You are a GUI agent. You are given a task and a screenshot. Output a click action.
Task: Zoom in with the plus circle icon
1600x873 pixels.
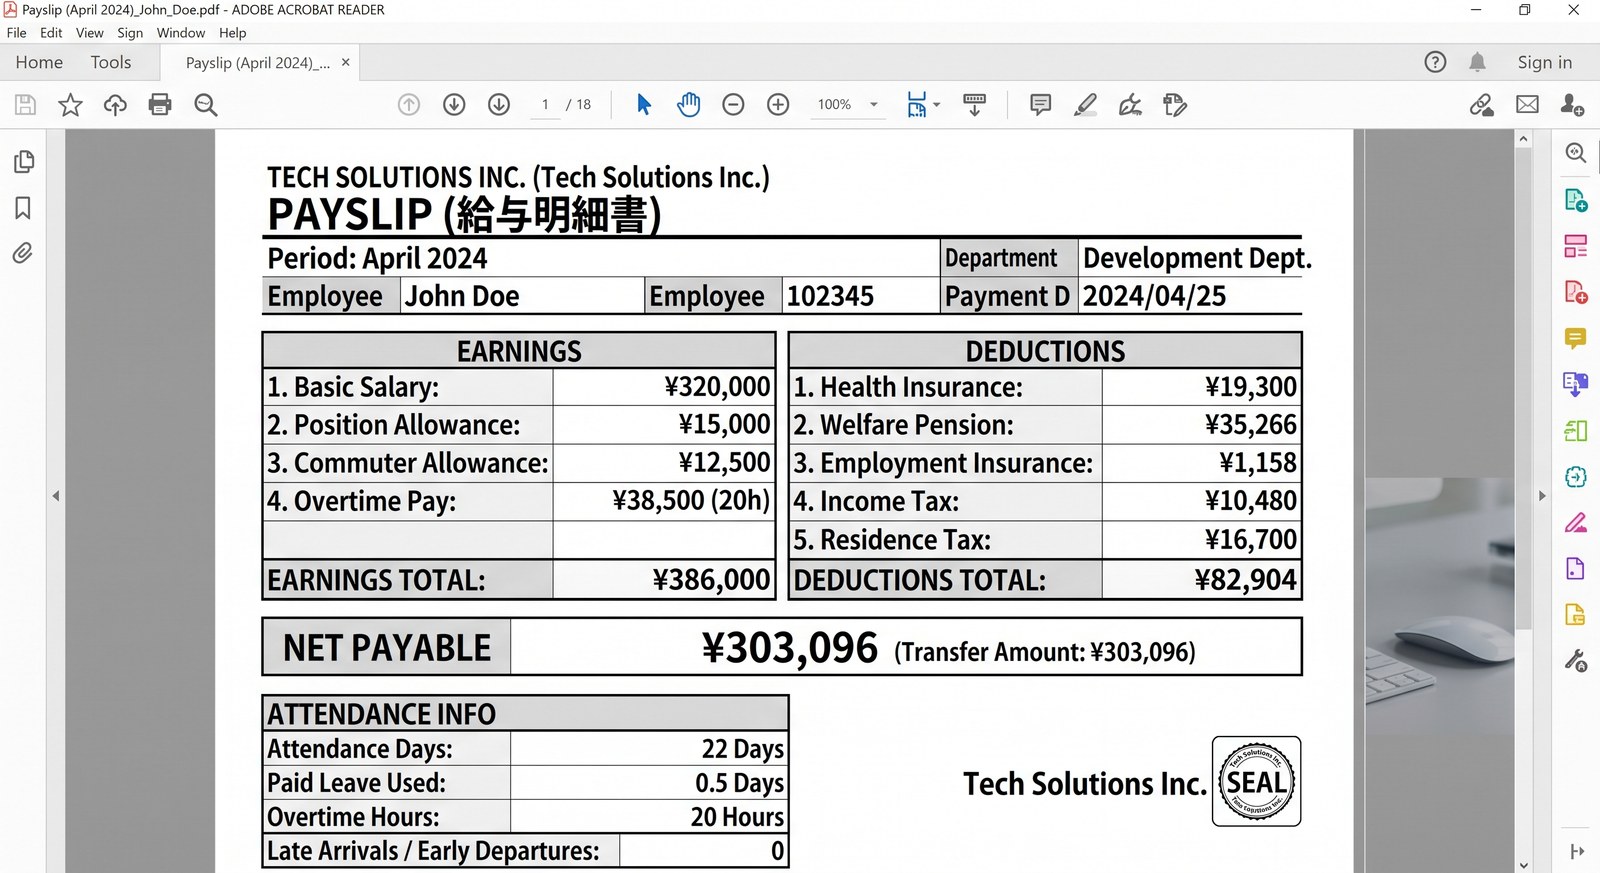coord(778,104)
